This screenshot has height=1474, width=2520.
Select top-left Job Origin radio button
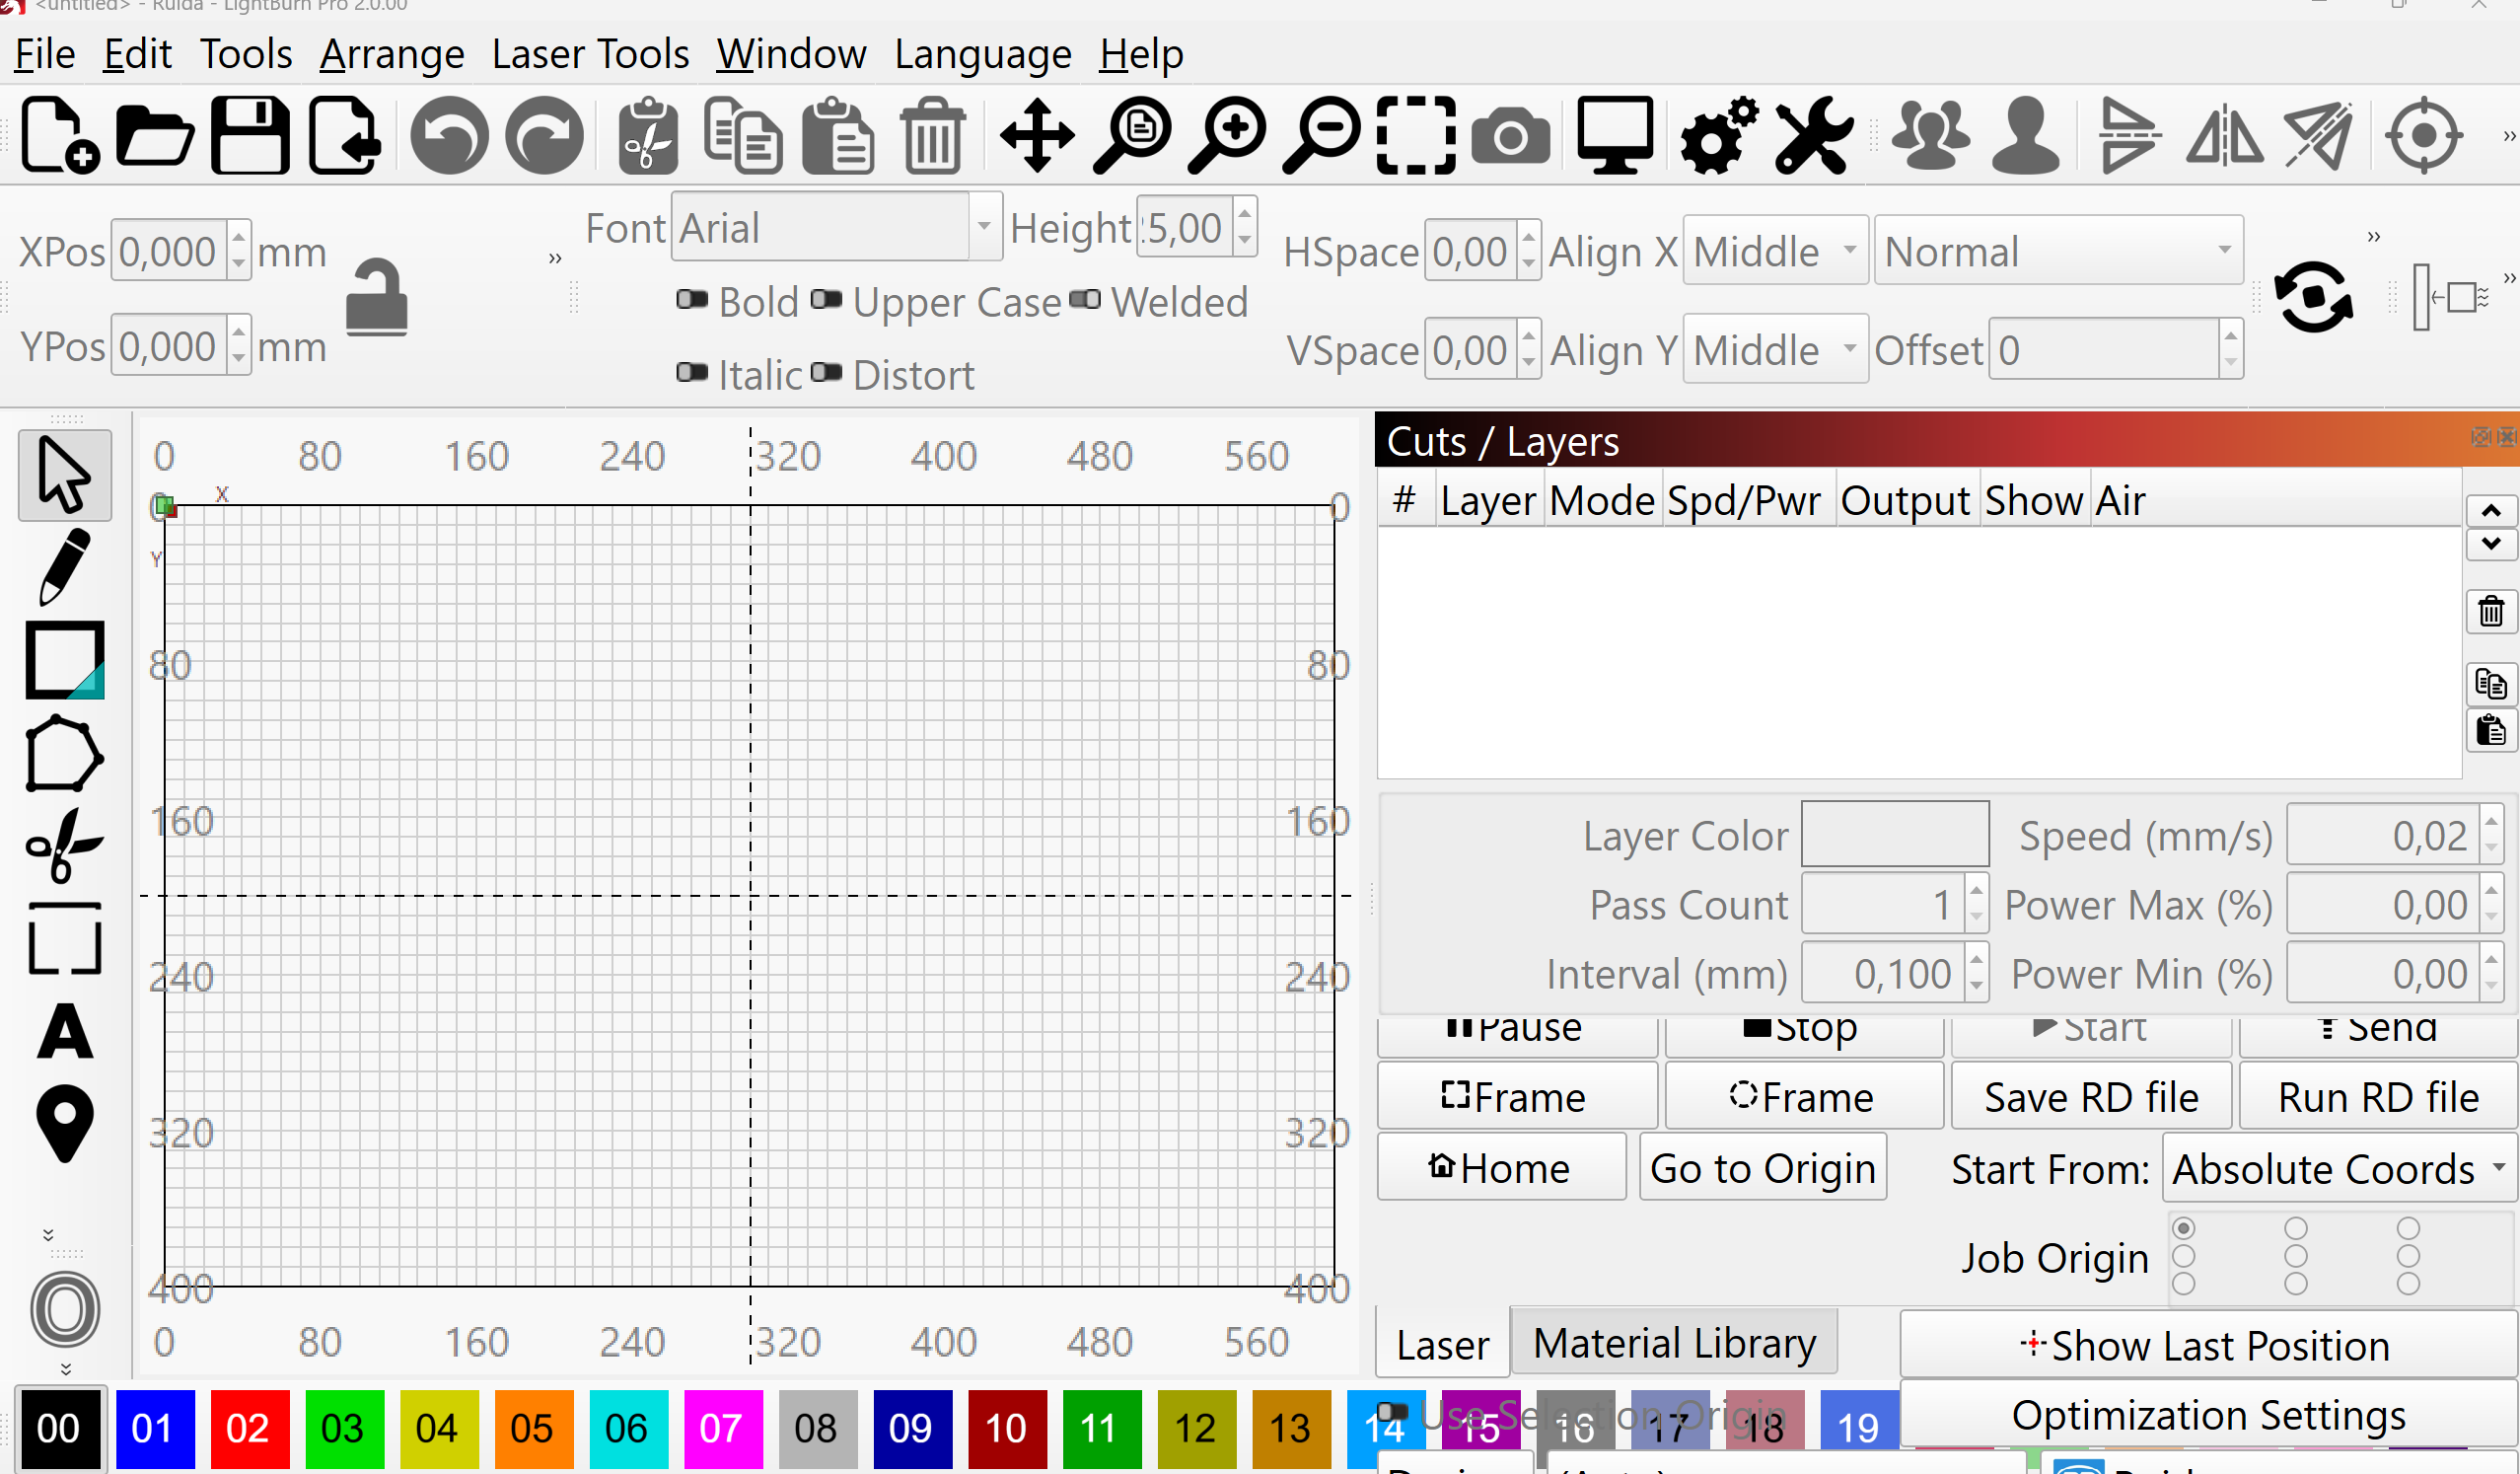[2184, 1227]
